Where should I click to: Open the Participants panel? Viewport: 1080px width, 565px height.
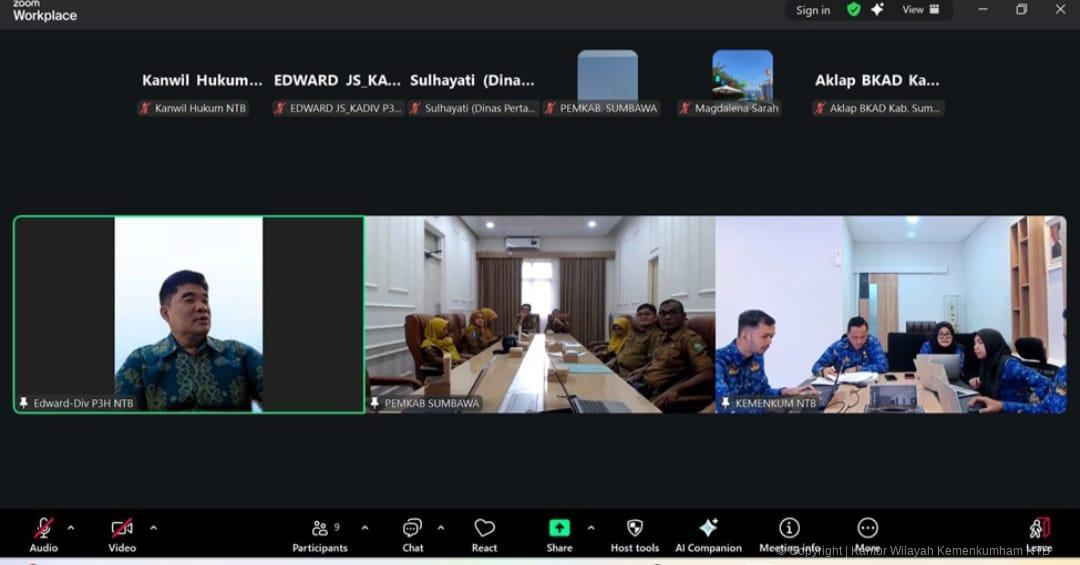(x=320, y=534)
